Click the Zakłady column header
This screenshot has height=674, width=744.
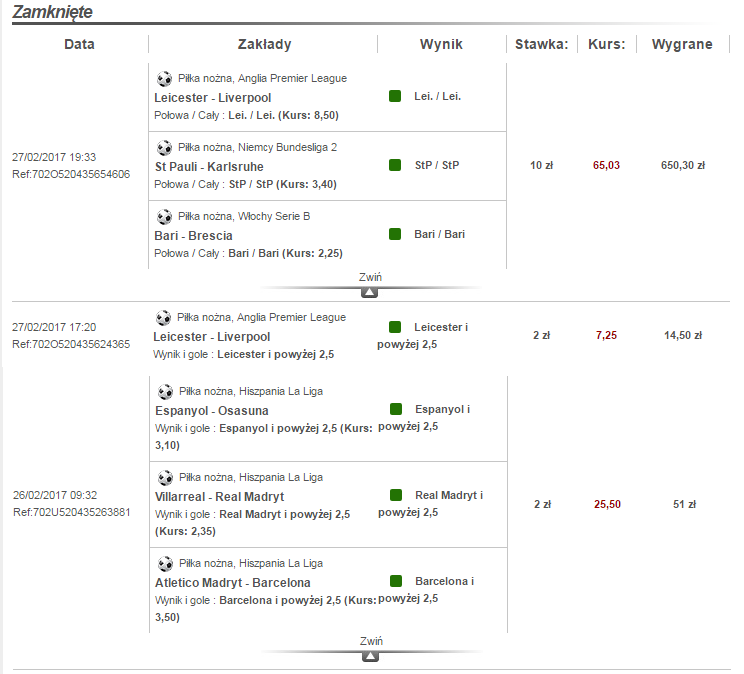(x=265, y=44)
